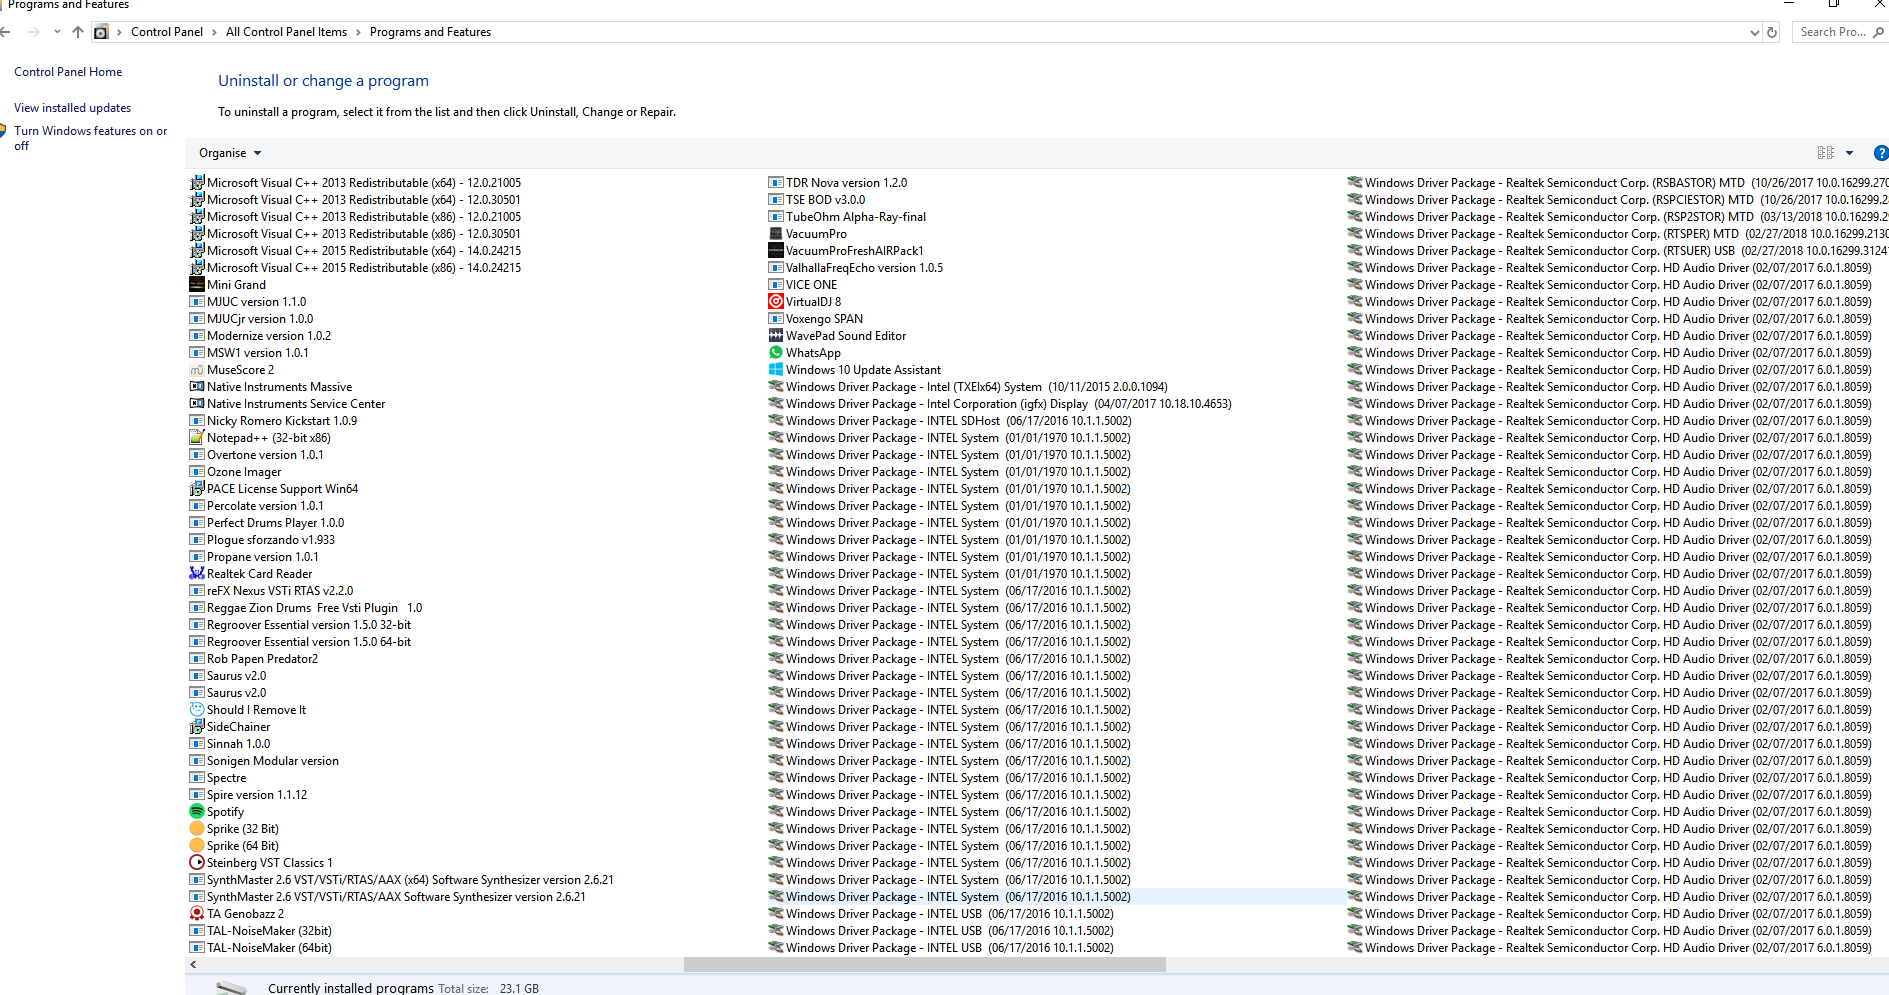Click the Native Instruments Massive icon

point(197,386)
